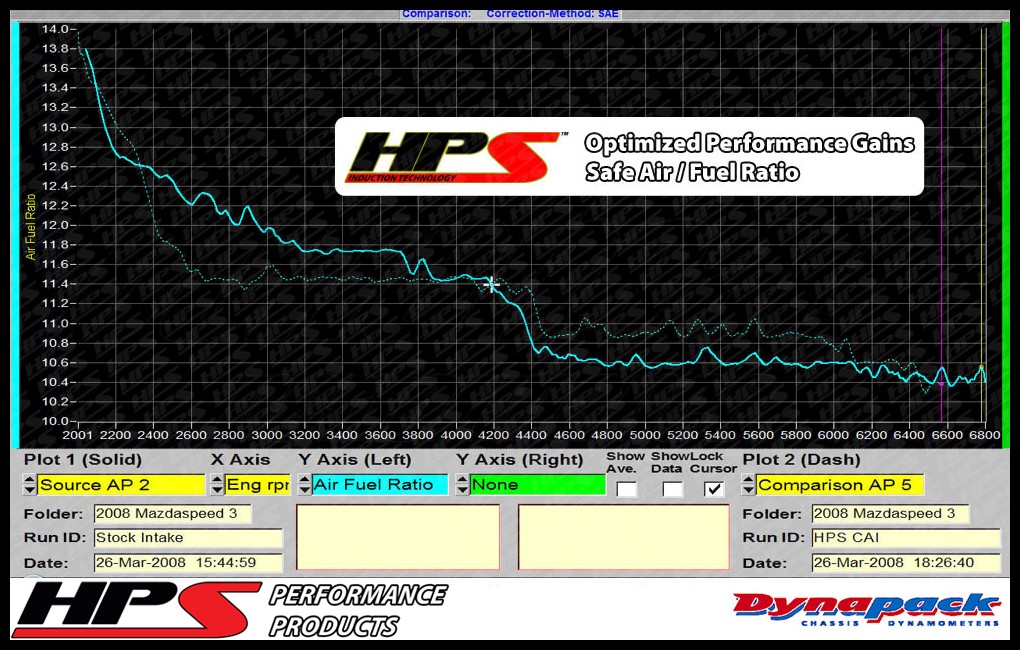Click the Stock Intake Run ID field
Viewport: 1020px width, 650px height.
tap(189, 538)
